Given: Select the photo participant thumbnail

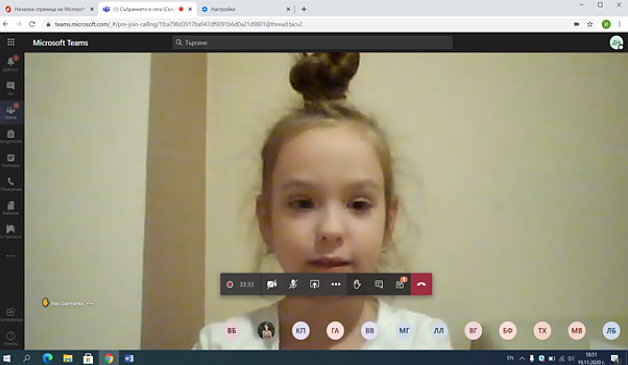Looking at the screenshot, I should [266, 331].
